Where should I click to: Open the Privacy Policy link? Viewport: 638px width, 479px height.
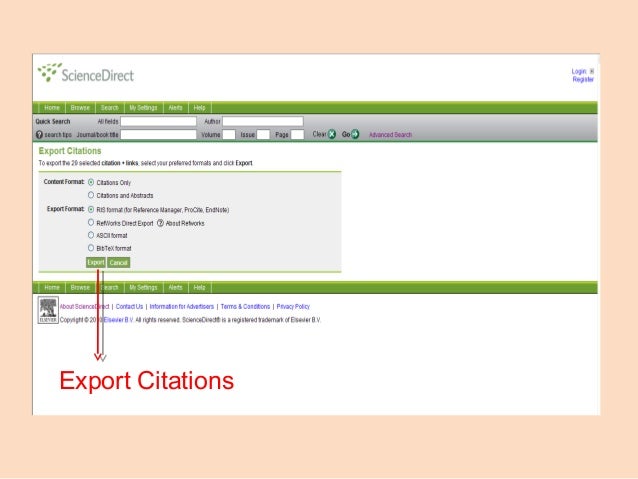point(293,306)
